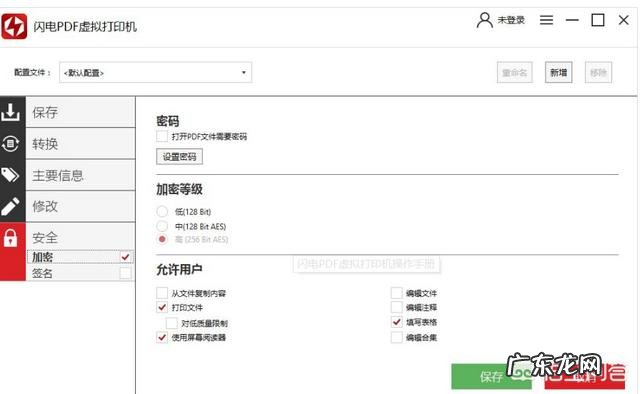Click the convert document icon in sidebar
Viewport: 640px width, 394px height.
(x=11, y=144)
